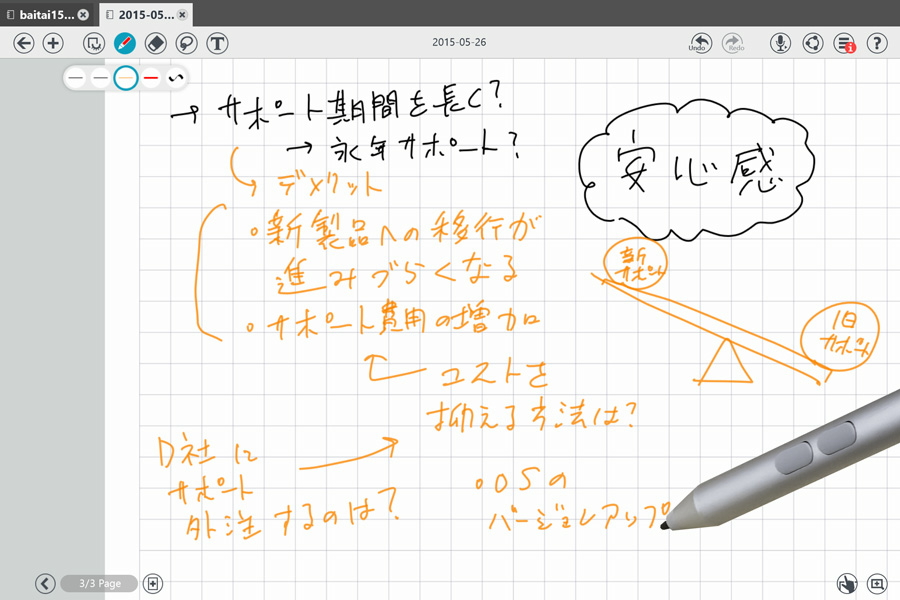Close the 2015-05 note tab

pos(183,15)
